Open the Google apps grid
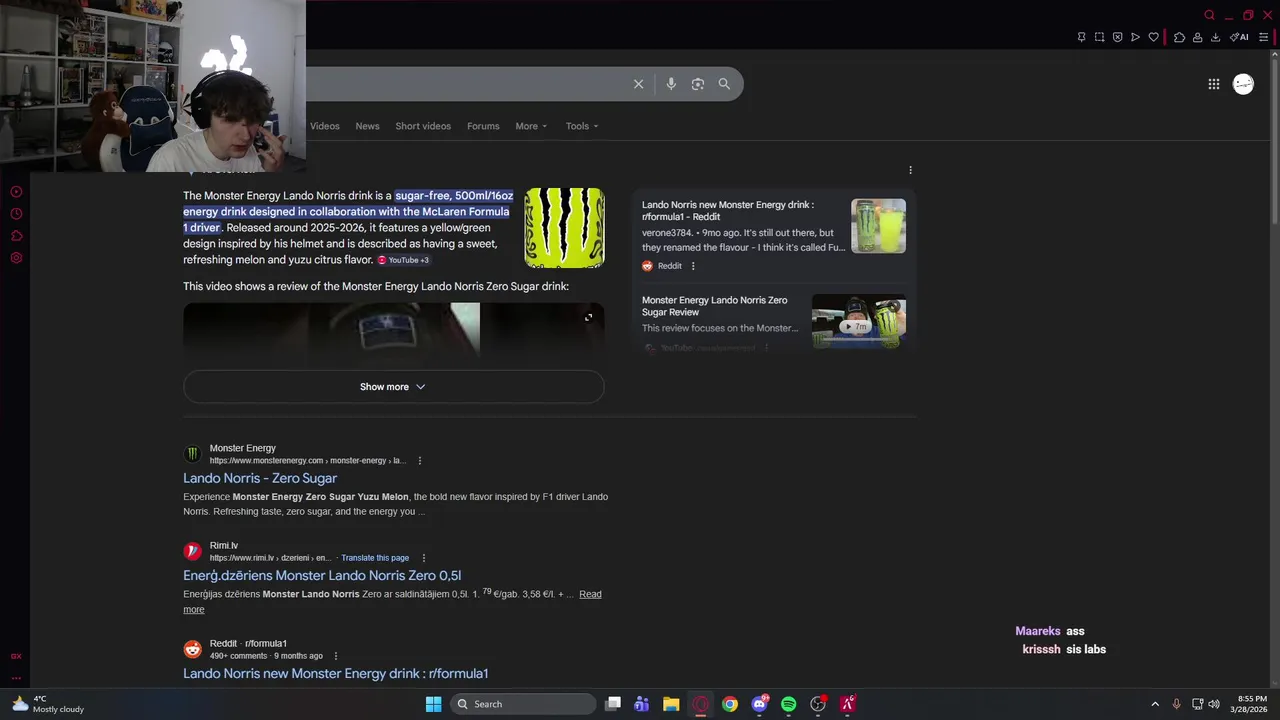The width and height of the screenshot is (1280, 720). 1214,84
